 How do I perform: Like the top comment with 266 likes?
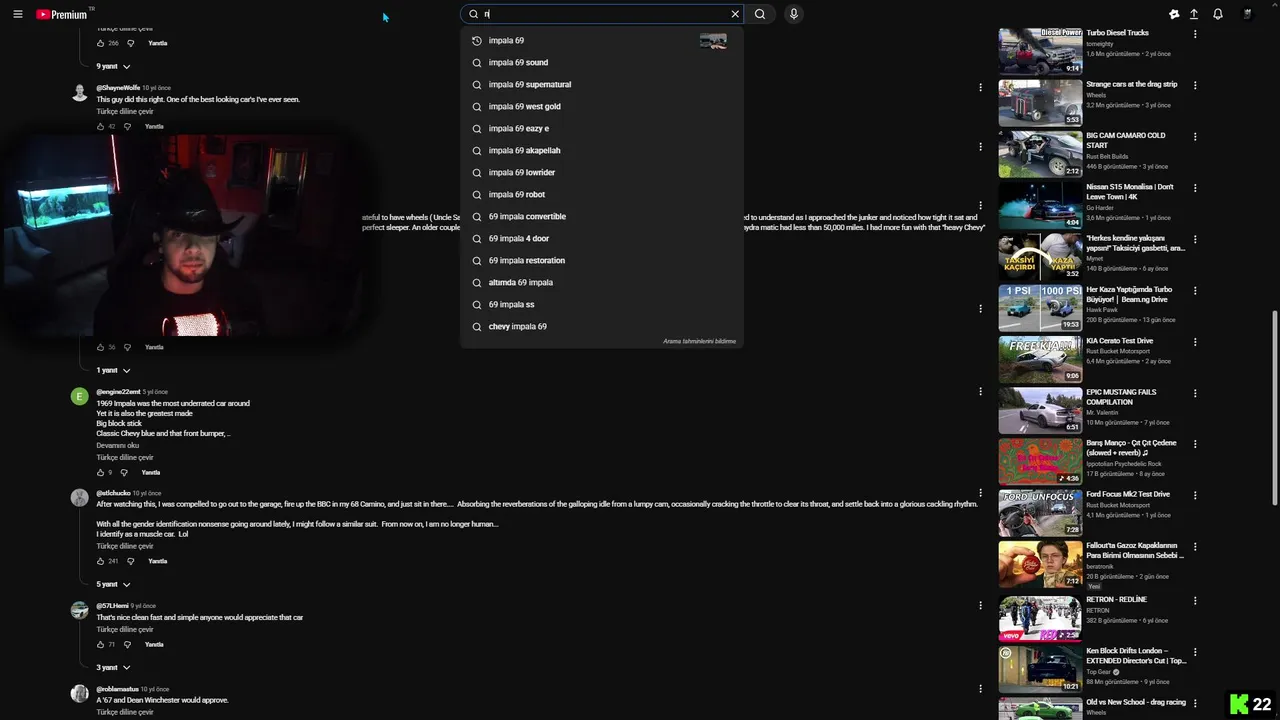[x=100, y=43]
